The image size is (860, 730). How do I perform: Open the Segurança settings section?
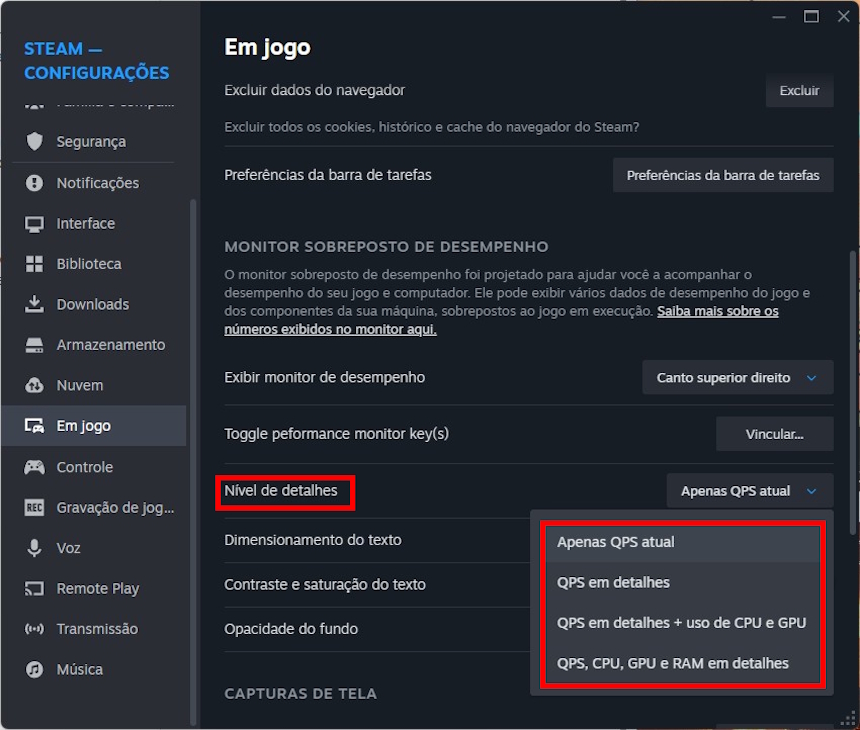pyautogui.click(x=95, y=141)
